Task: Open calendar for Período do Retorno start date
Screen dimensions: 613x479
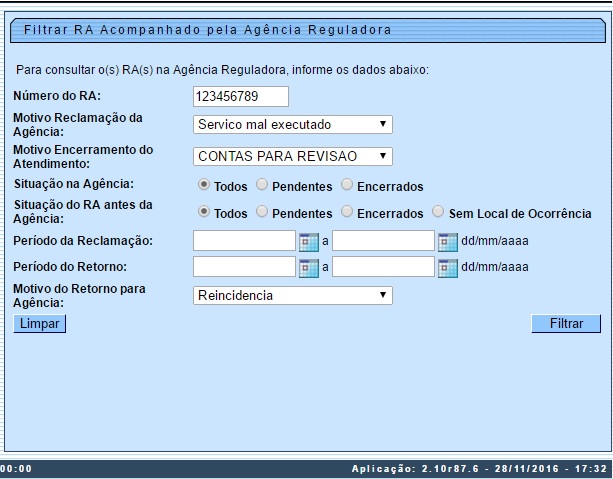Action: pos(308,267)
